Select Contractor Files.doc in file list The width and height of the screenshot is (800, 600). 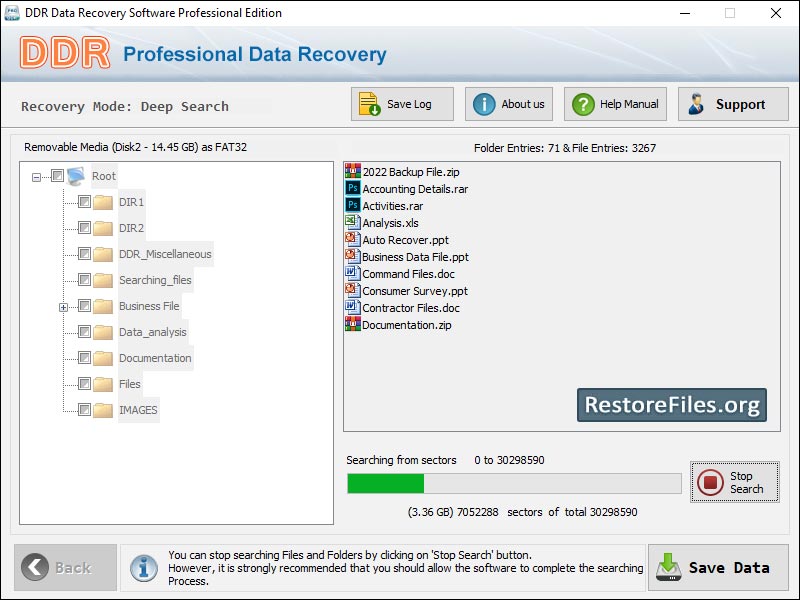point(410,308)
